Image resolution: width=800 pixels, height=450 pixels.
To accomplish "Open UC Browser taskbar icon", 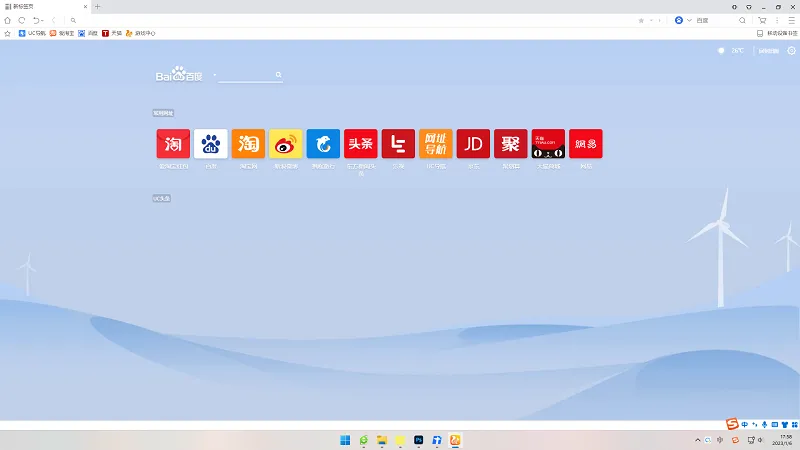I will click(455, 440).
